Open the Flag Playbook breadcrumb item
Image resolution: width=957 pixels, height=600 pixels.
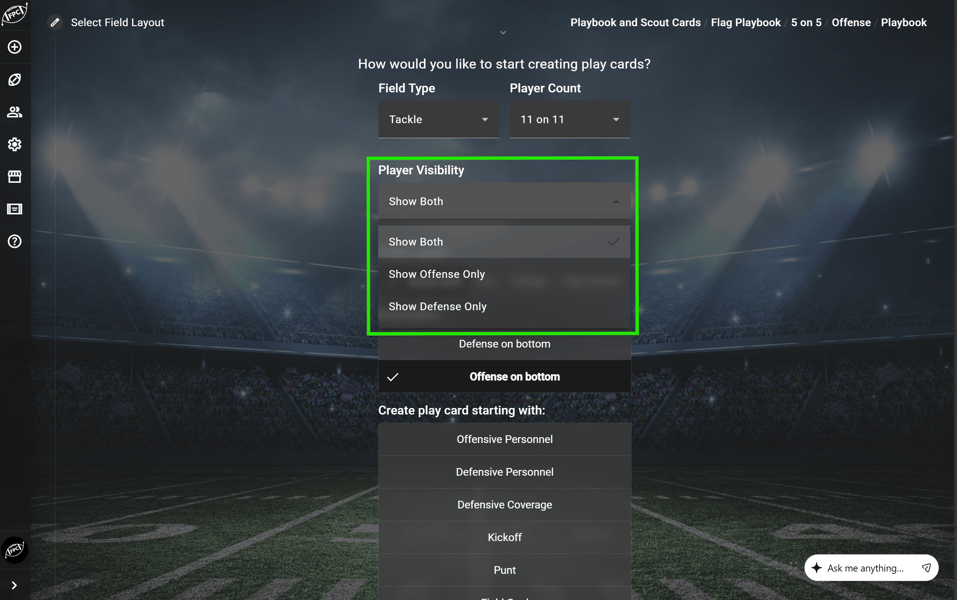click(746, 22)
